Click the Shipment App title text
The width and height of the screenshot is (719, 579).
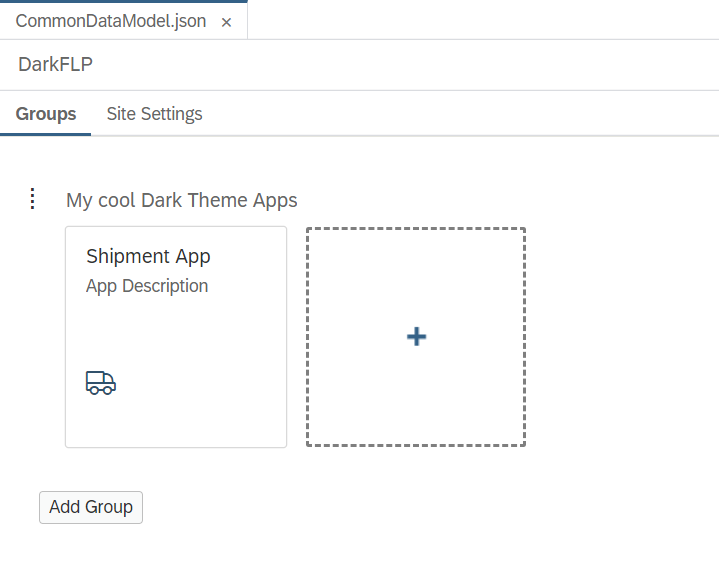click(x=148, y=256)
